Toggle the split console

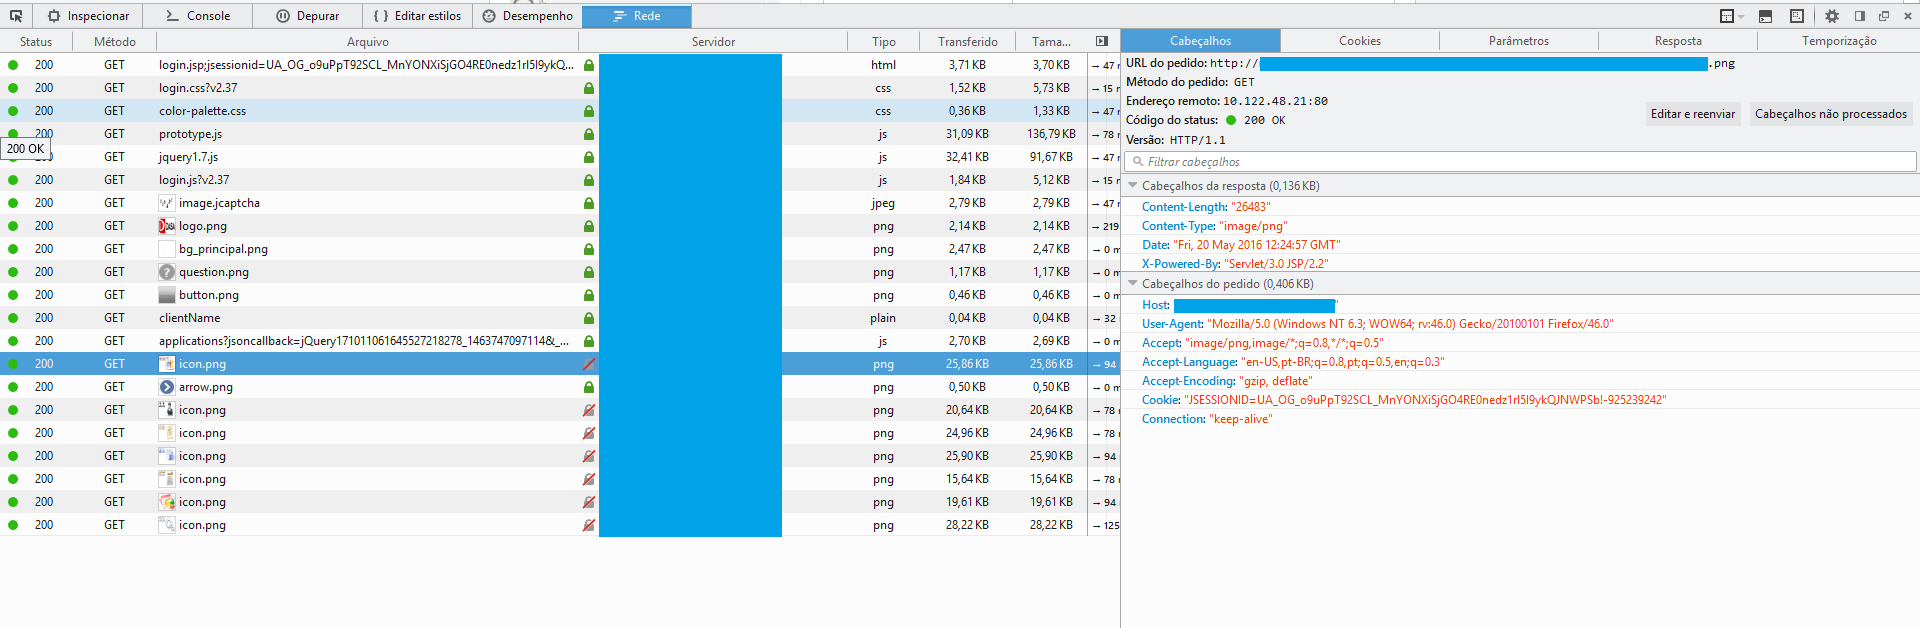coord(1765,16)
